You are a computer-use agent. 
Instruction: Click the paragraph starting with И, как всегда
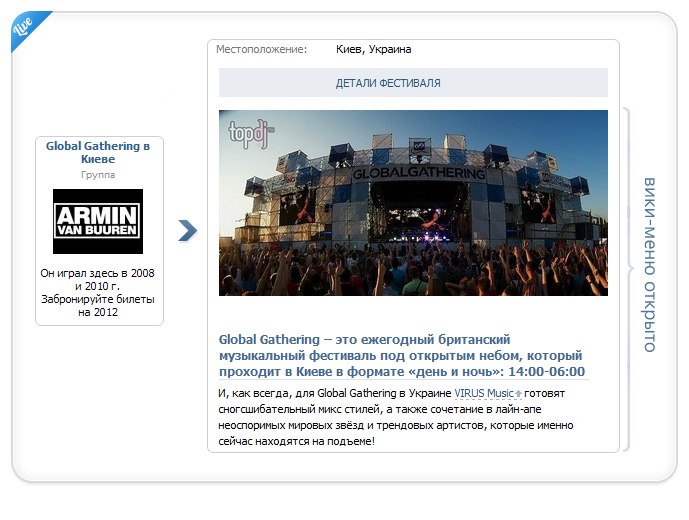point(395,417)
